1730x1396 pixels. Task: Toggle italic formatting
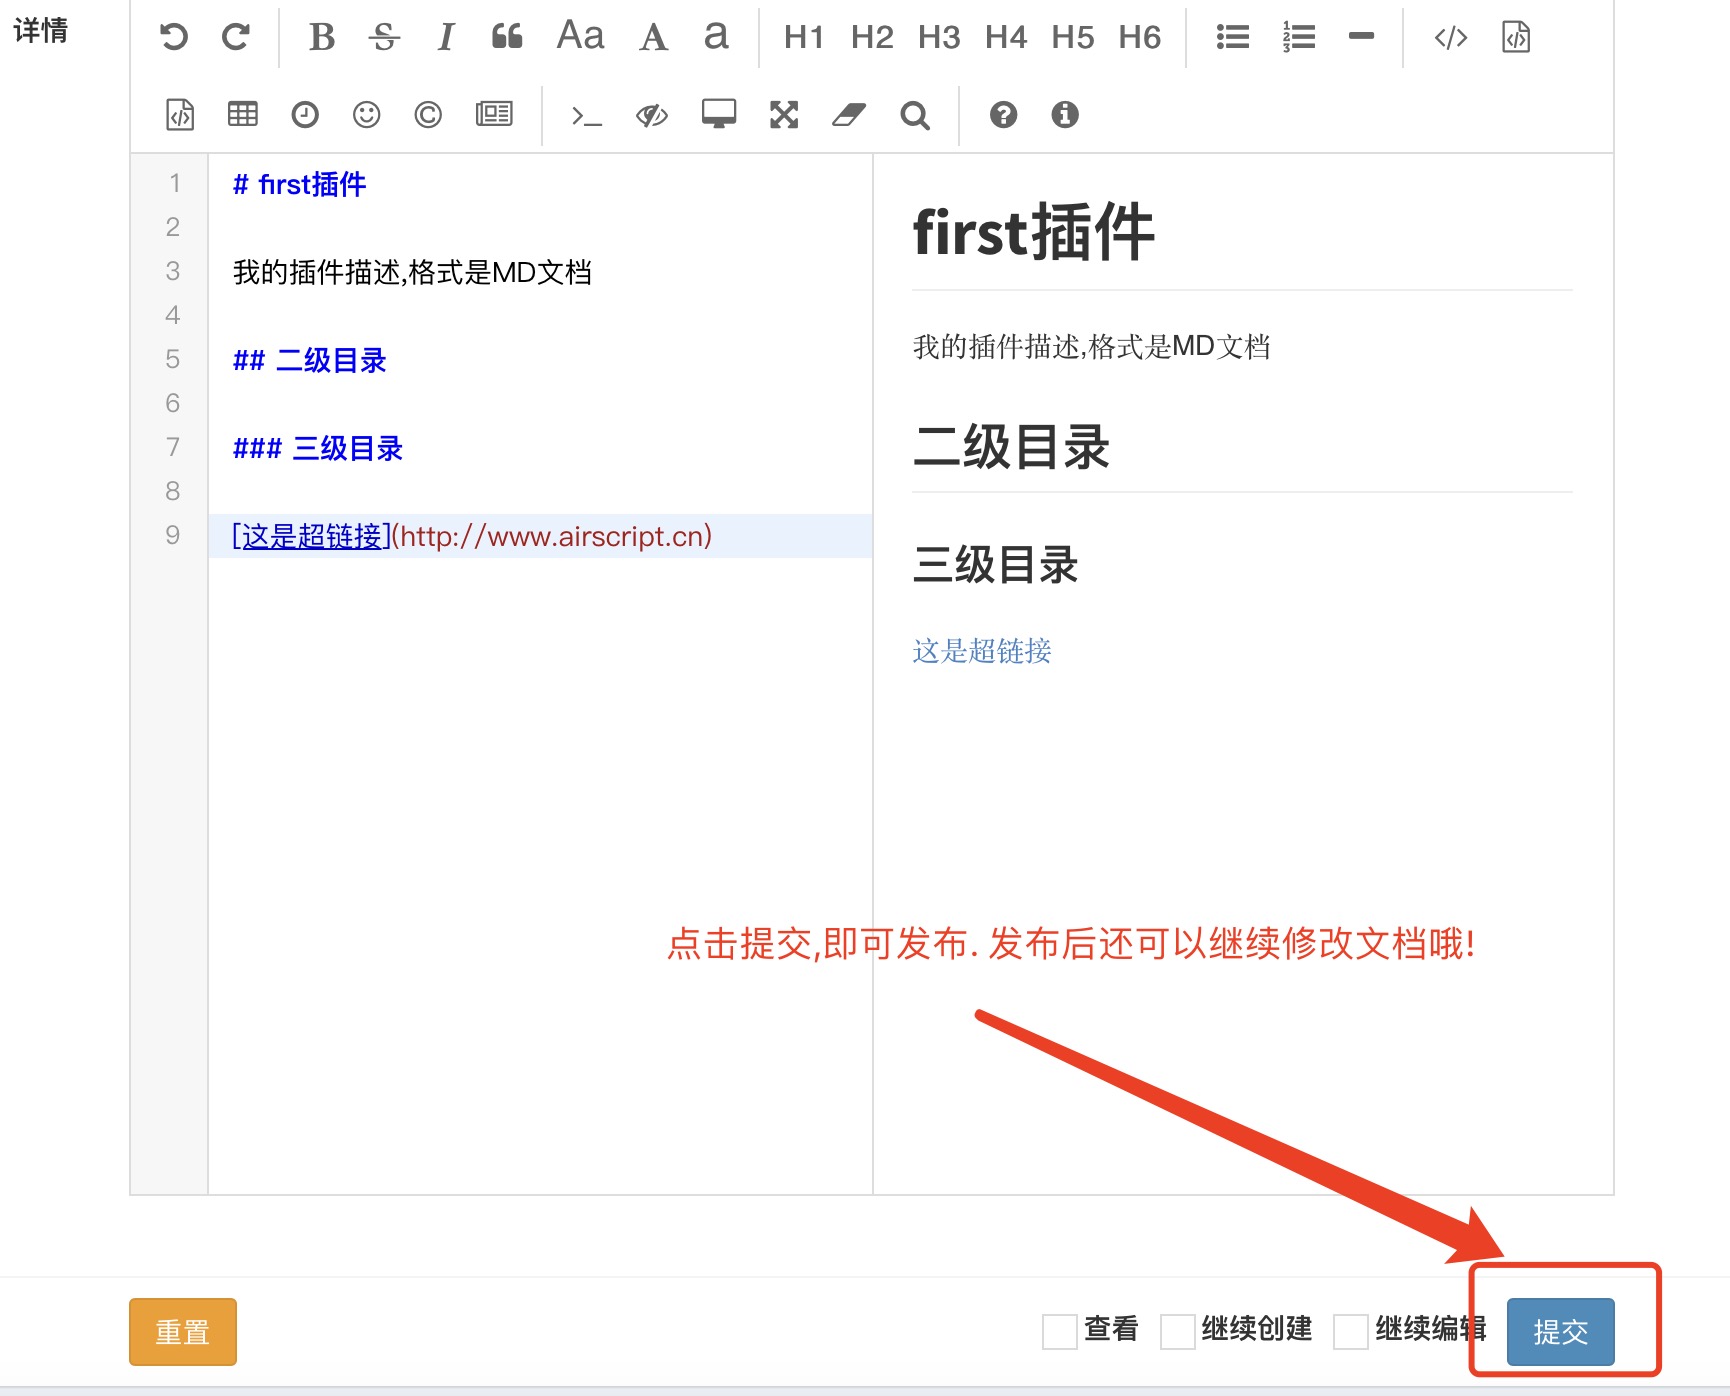[x=446, y=37]
